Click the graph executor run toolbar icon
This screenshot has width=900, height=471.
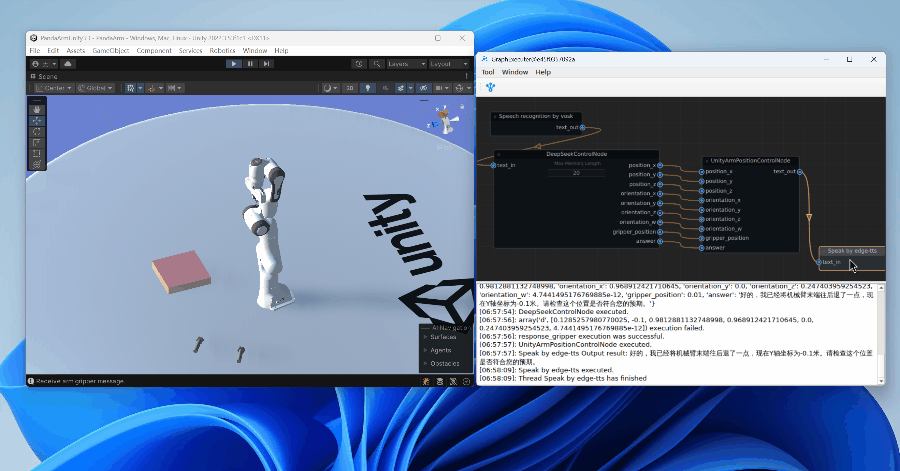point(490,87)
